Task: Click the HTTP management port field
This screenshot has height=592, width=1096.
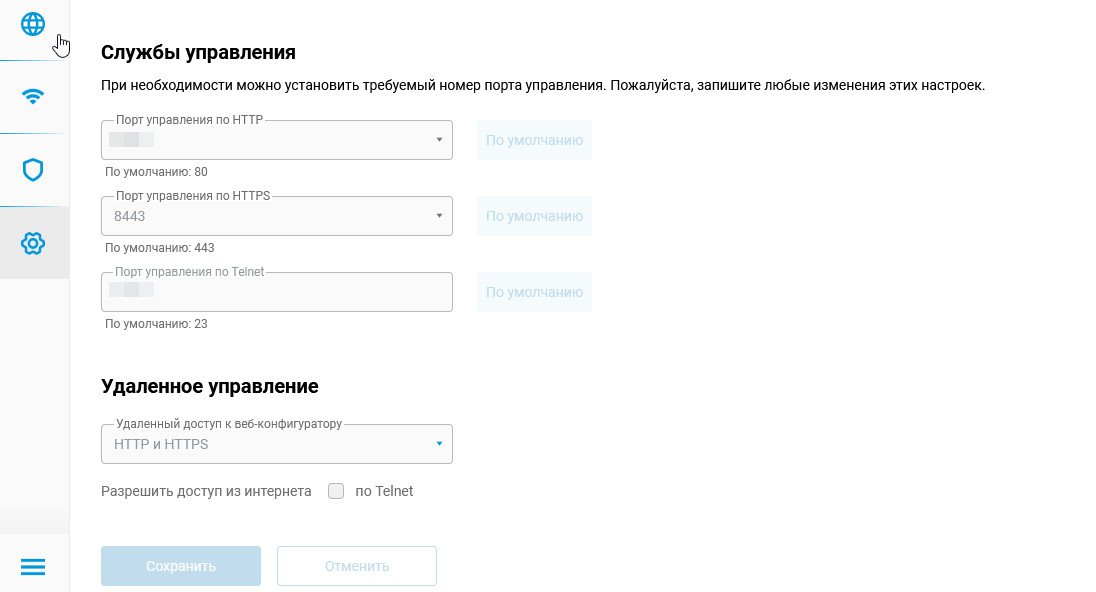Action: (x=270, y=140)
